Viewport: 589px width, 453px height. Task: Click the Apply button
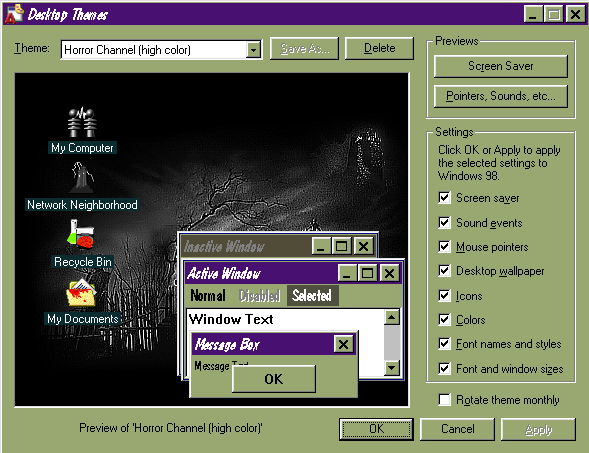pos(538,429)
